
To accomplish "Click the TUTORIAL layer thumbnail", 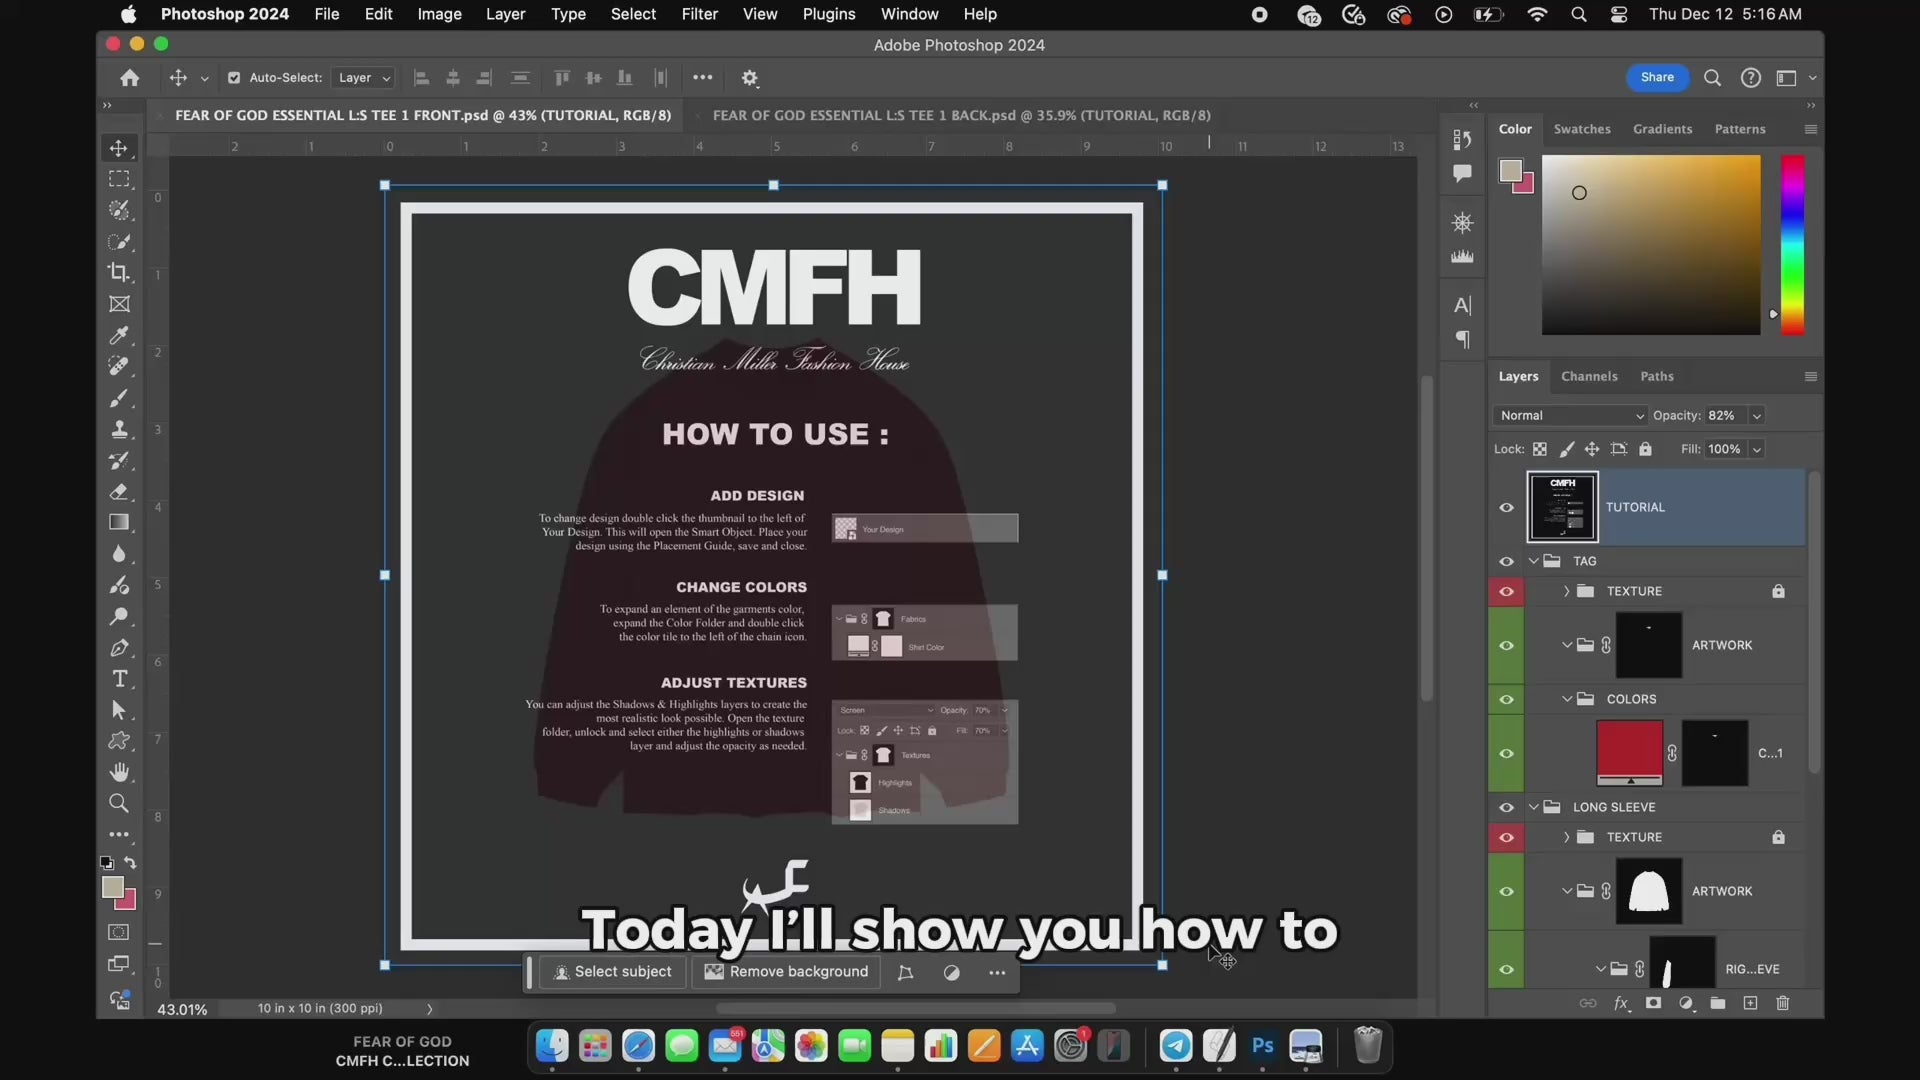I will tap(1563, 507).
